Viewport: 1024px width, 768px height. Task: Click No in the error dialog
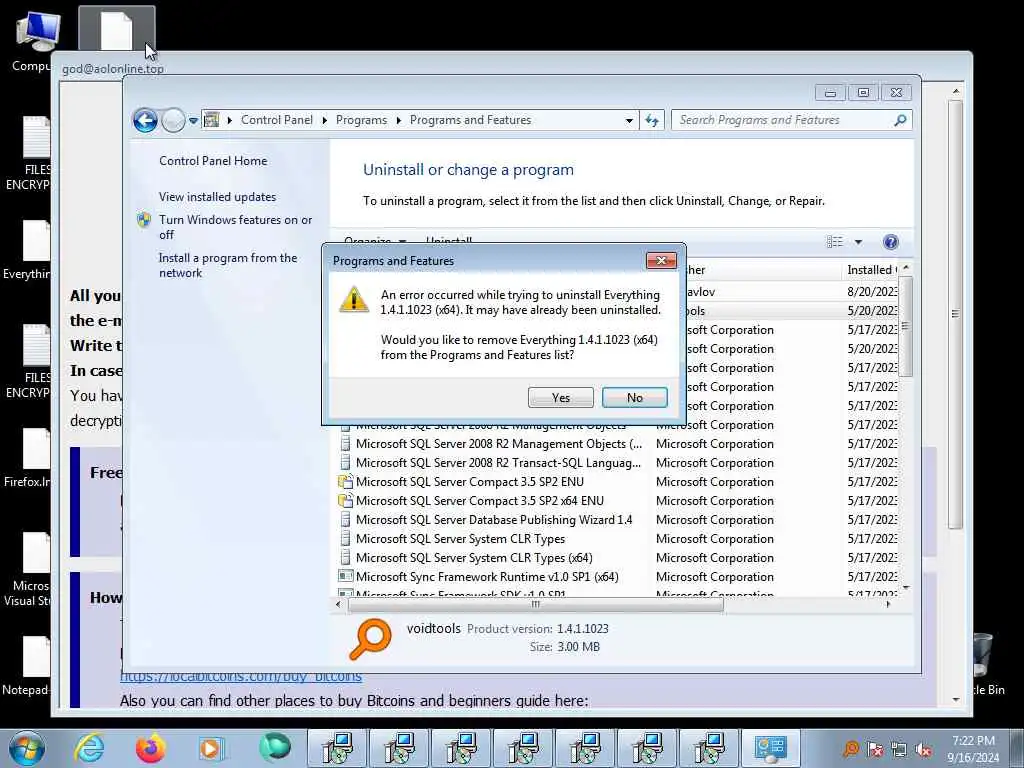pyautogui.click(x=634, y=398)
